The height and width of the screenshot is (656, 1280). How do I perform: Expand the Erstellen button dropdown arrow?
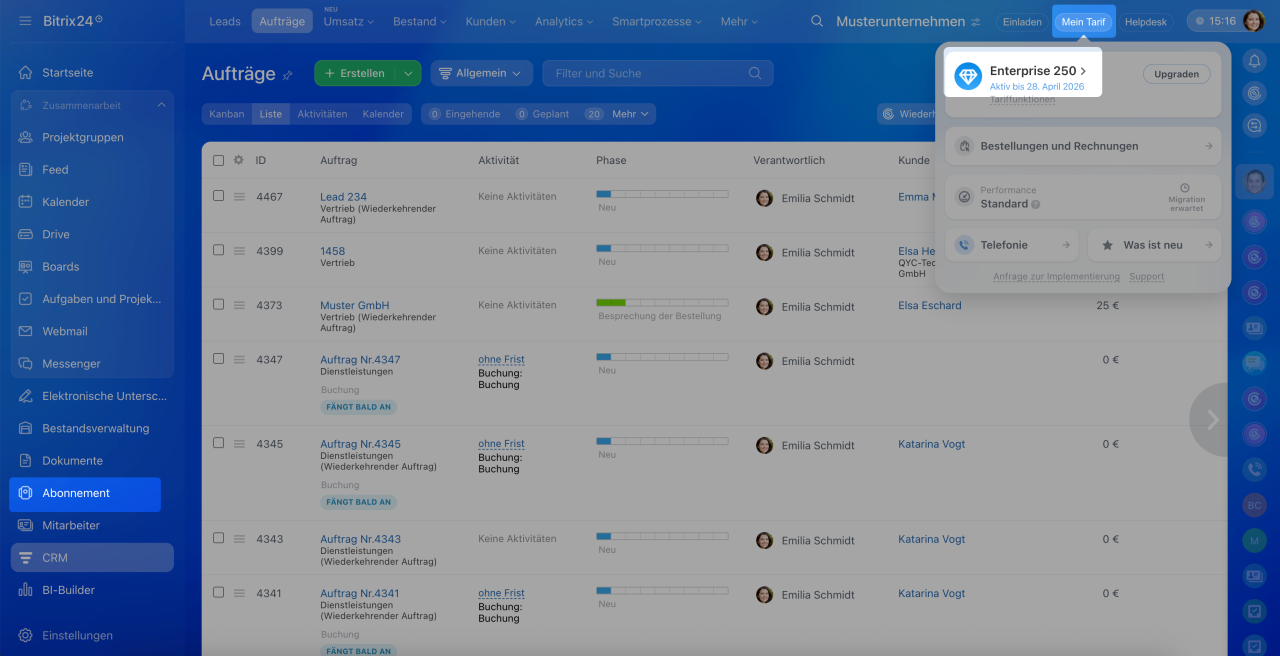[408, 73]
